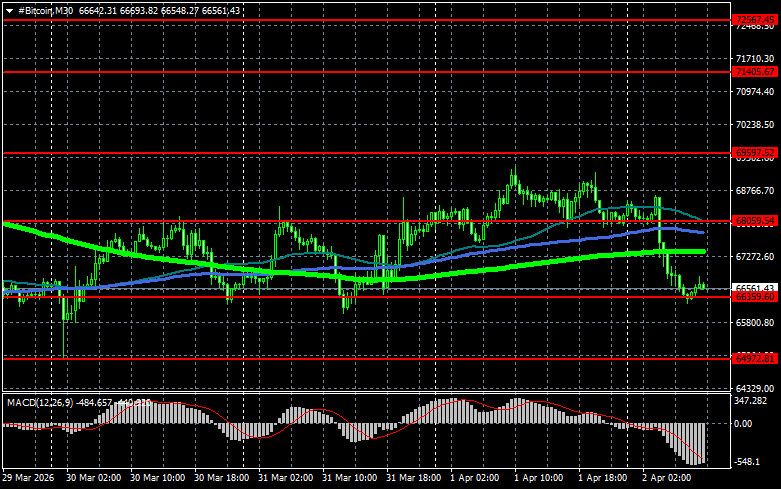The width and height of the screenshot is (781, 489).
Task: Click the -548.1 MACD scale value
Action: tap(747, 462)
